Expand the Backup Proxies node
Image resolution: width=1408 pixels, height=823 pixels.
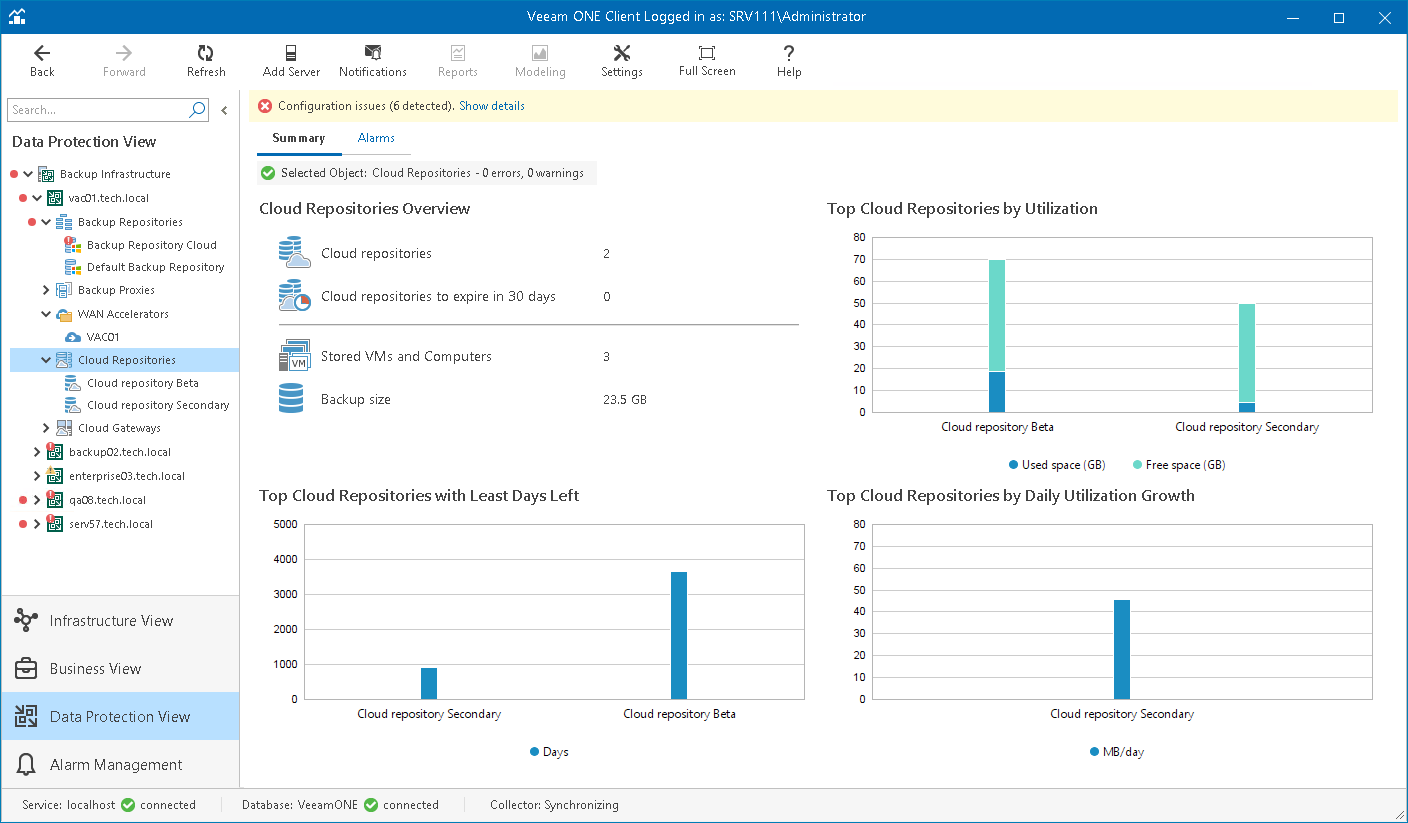(x=46, y=290)
